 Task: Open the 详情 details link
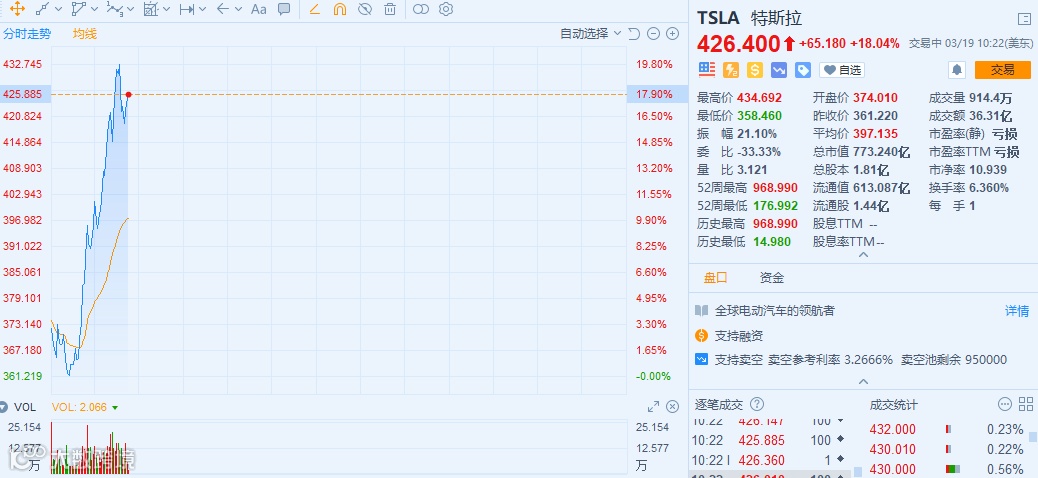click(x=1017, y=311)
